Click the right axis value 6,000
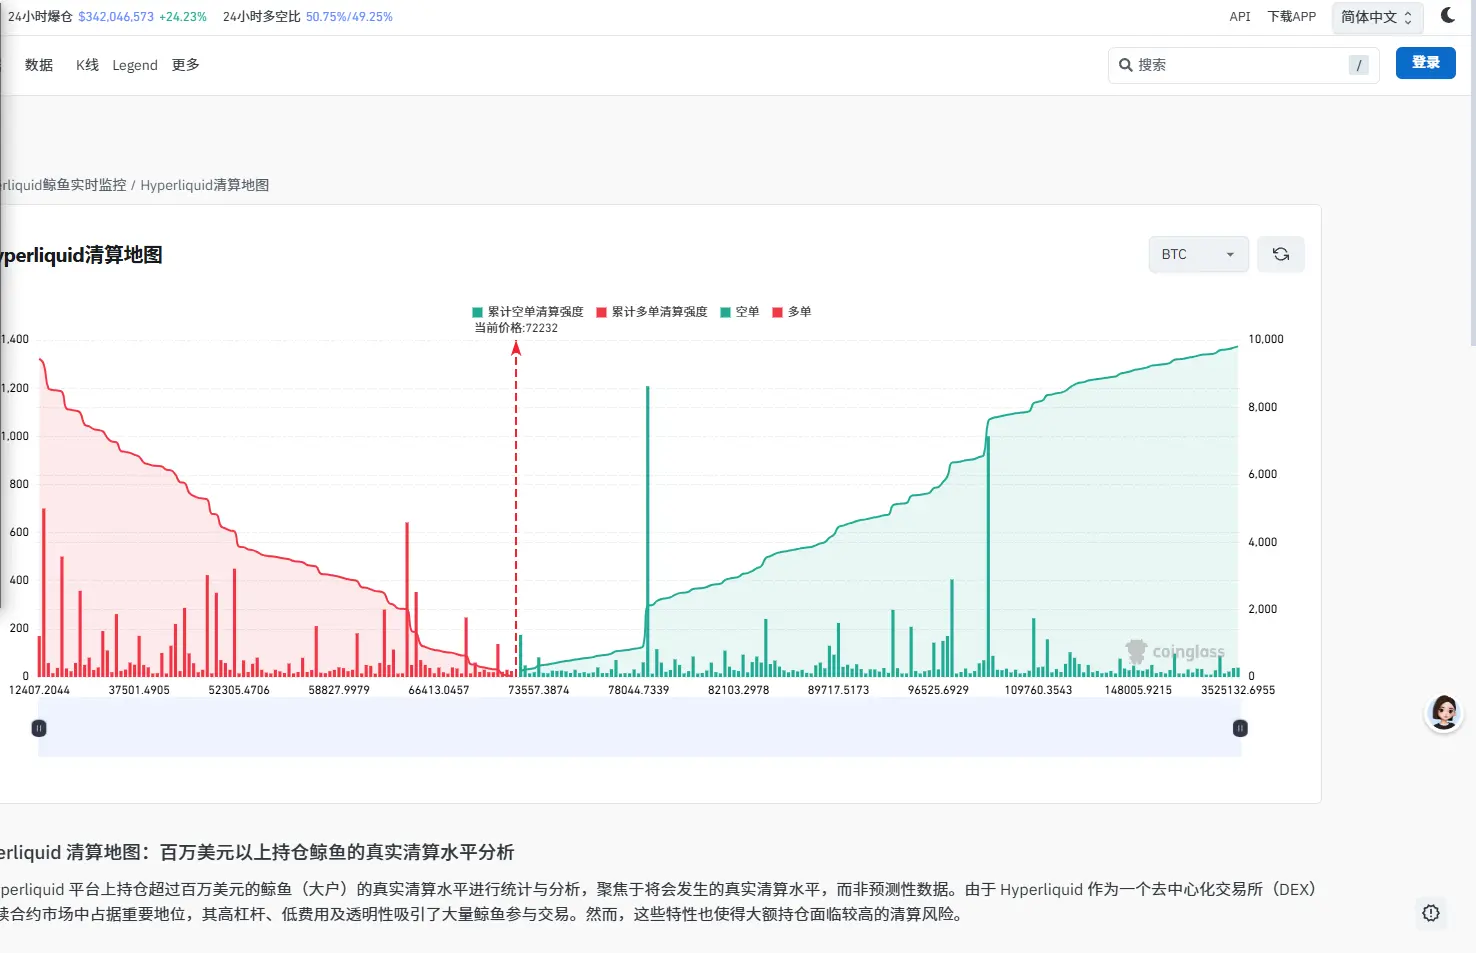The image size is (1476, 953). point(1263,474)
